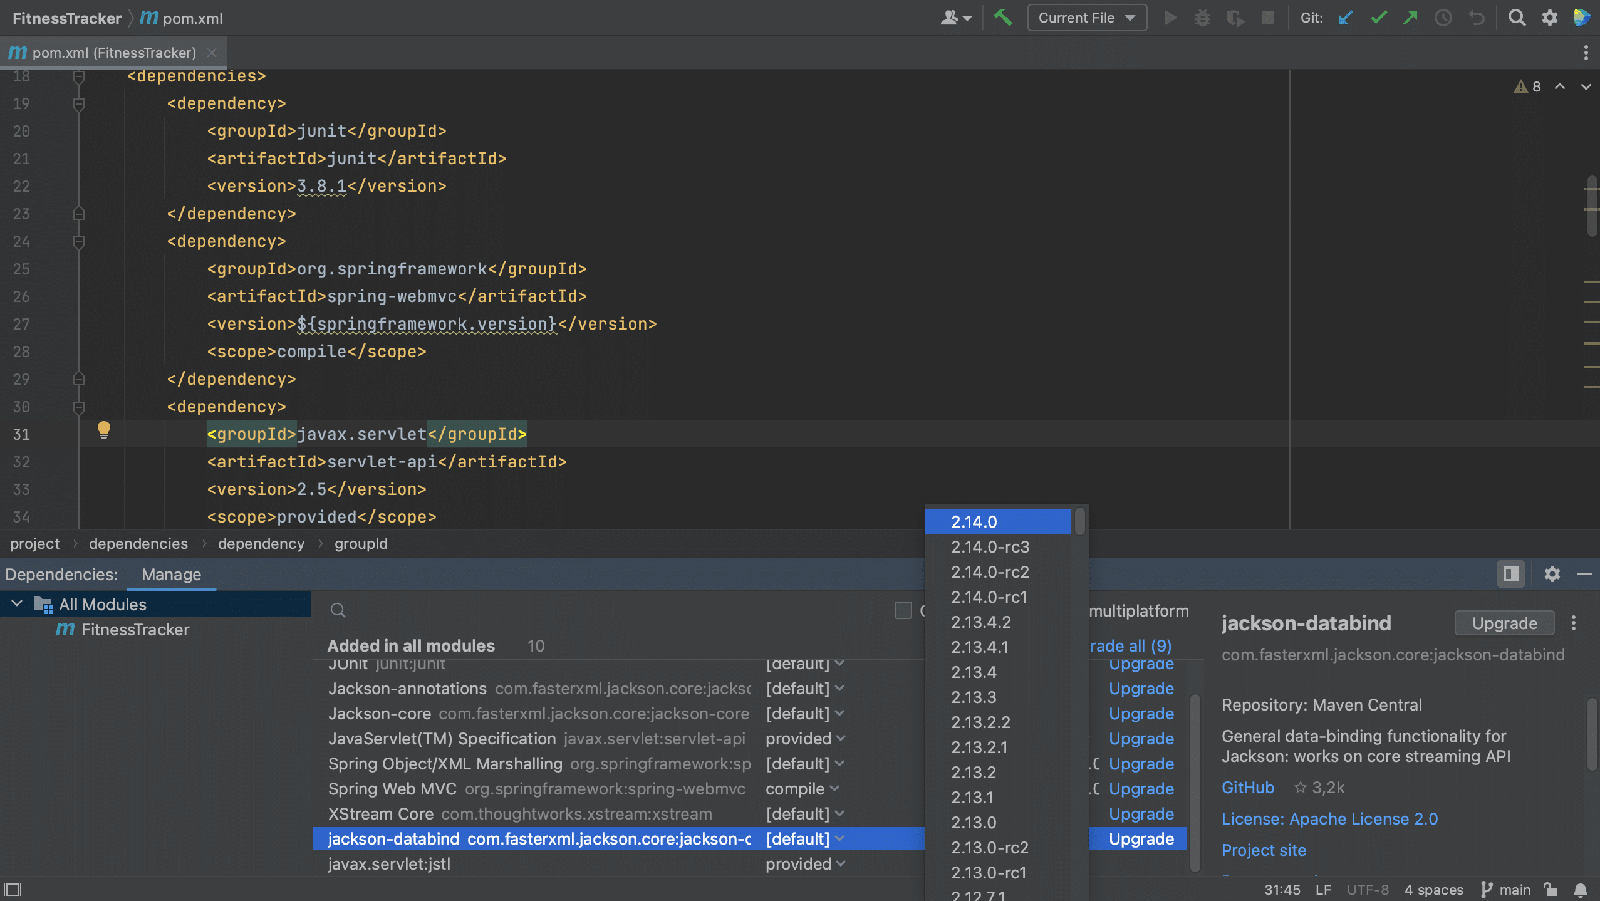The height and width of the screenshot is (901, 1600).
Task: Toggle the checkbox above the dependencies list
Action: [903, 611]
